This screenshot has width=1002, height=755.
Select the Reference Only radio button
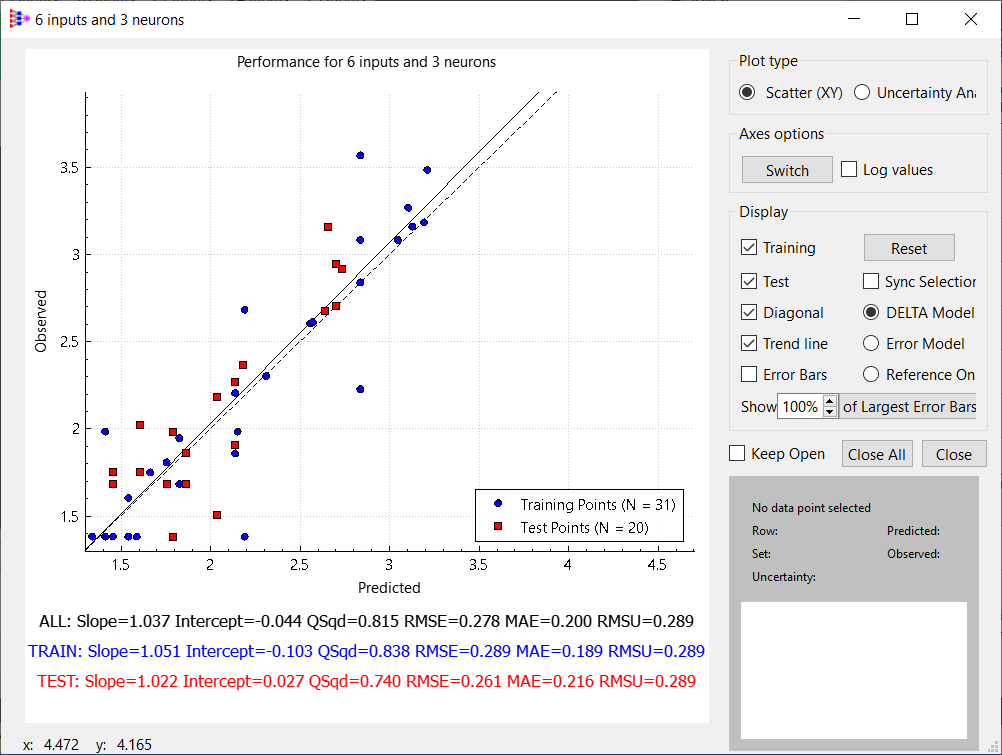tap(871, 374)
